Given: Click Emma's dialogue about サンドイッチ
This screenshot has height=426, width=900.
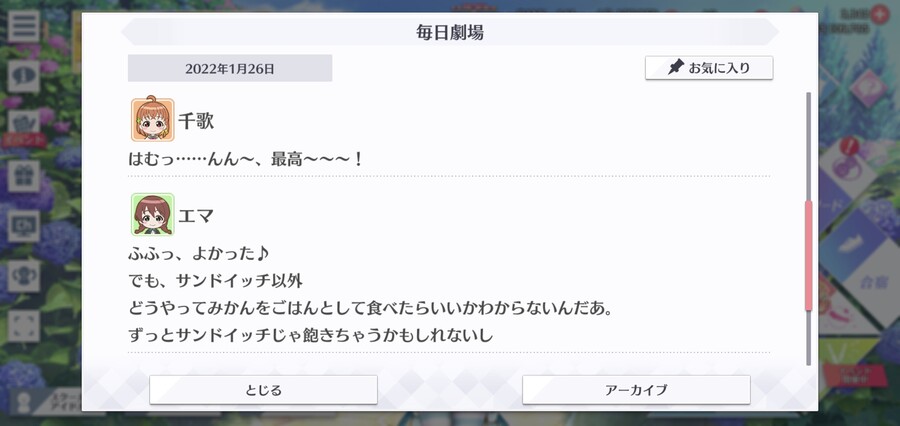Looking at the screenshot, I should click(x=371, y=294).
